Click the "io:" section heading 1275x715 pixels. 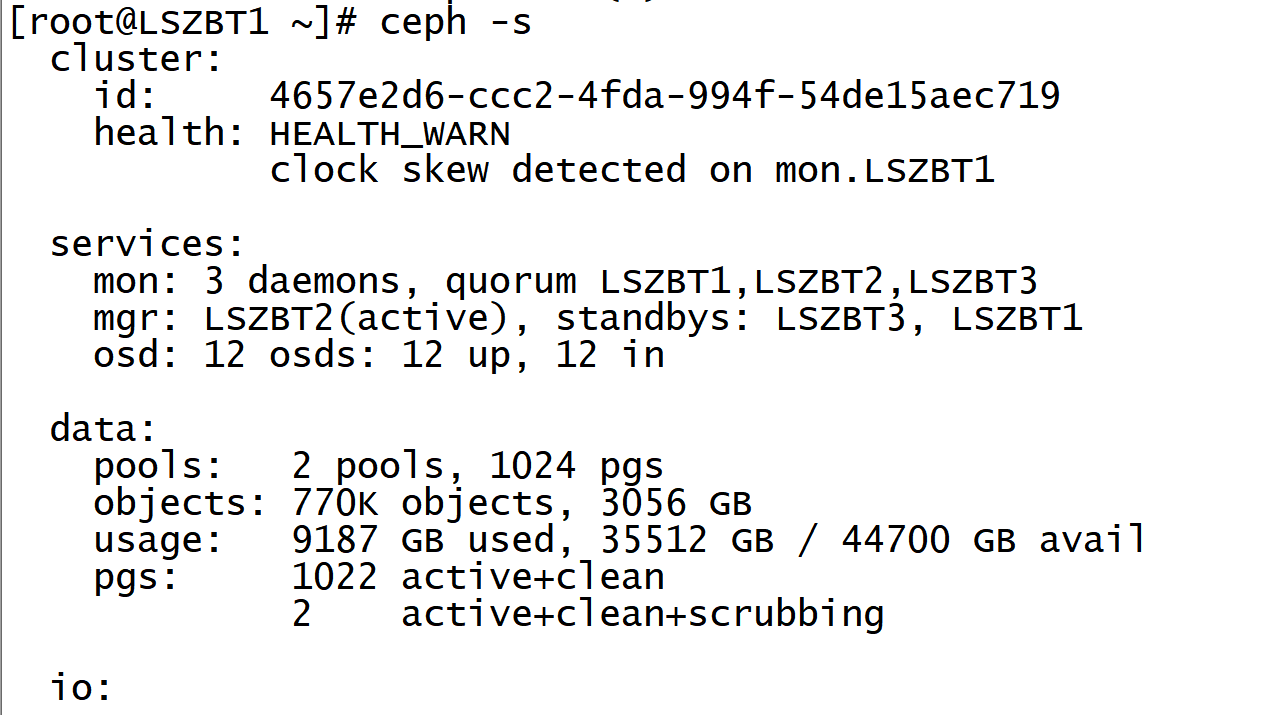[81, 688]
